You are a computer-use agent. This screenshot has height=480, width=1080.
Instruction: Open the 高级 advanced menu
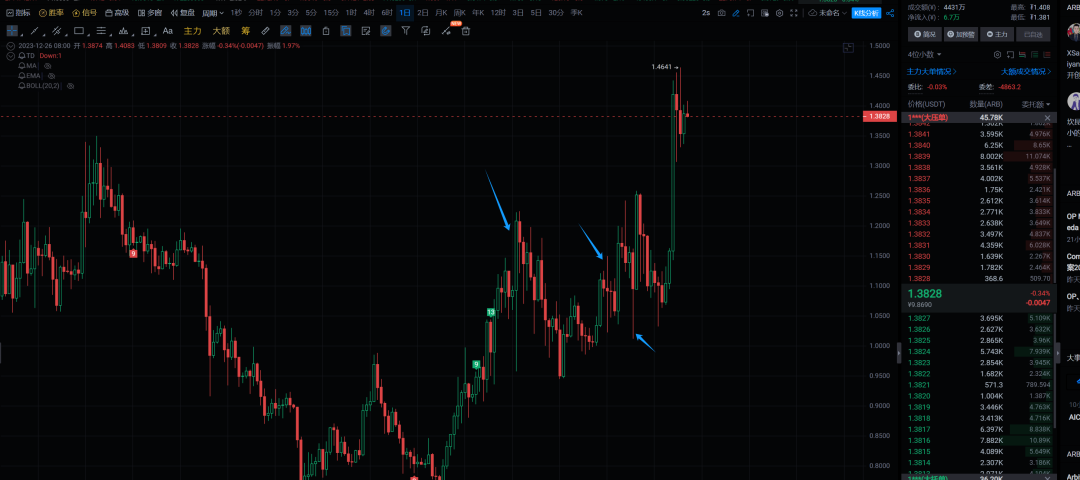[x=117, y=13]
